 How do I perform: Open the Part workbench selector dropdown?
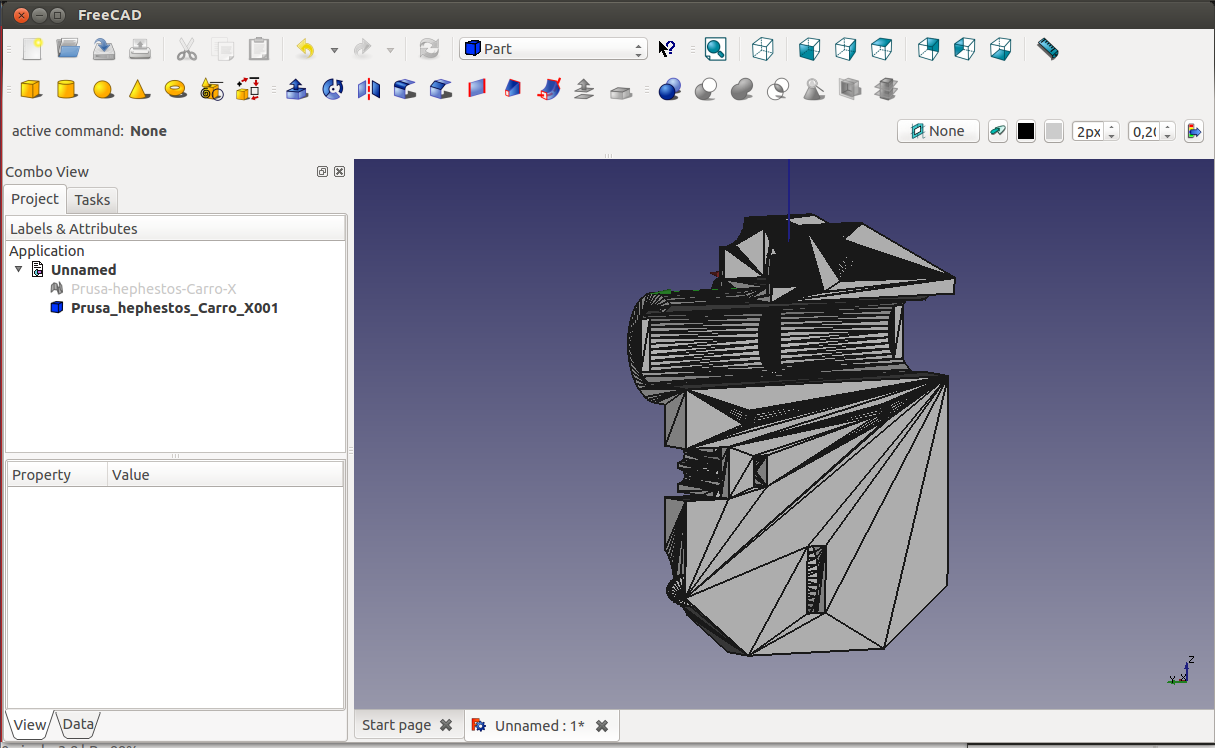tap(553, 49)
